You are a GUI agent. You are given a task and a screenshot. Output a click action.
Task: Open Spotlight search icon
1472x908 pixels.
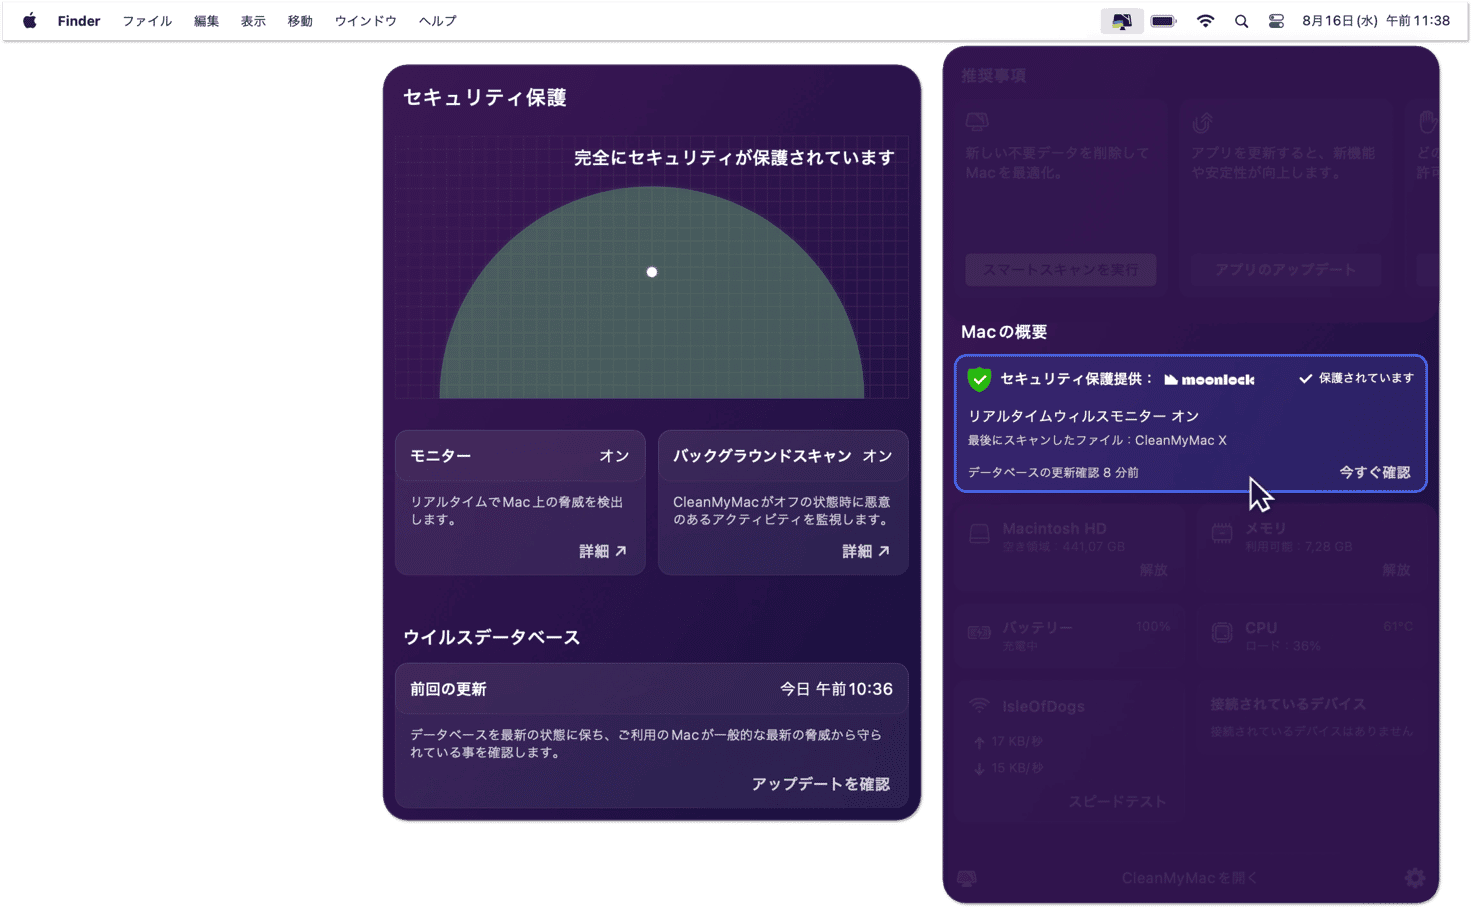coord(1241,21)
